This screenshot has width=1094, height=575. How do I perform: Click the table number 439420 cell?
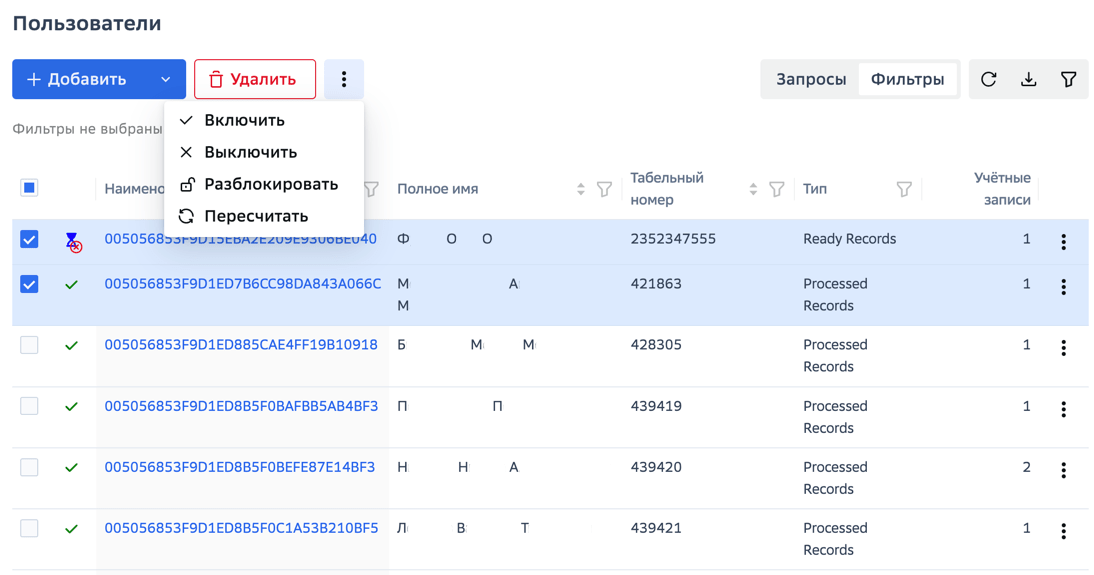[x=656, y=467]
